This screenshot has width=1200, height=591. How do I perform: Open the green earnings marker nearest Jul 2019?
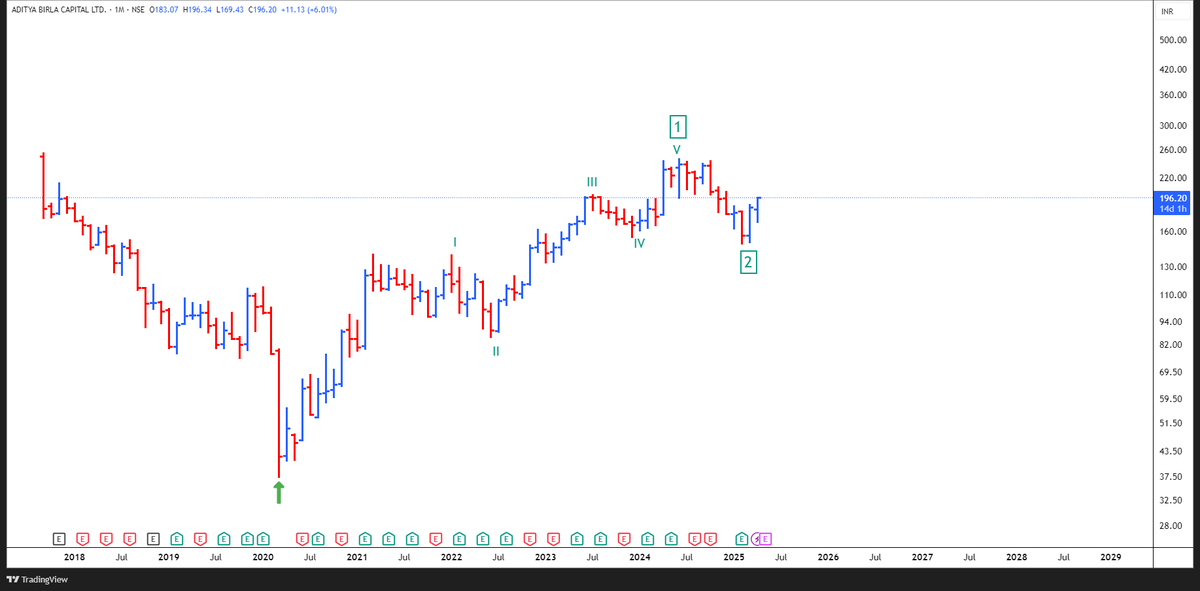coord(224,537)
